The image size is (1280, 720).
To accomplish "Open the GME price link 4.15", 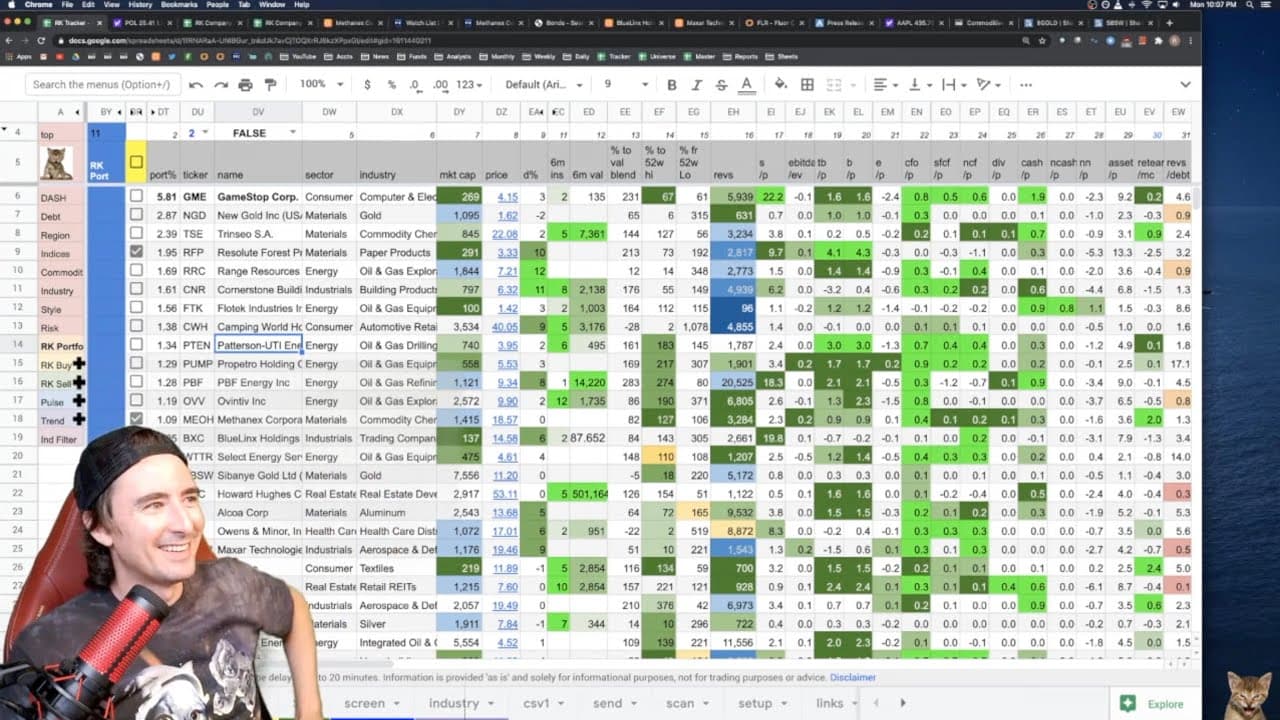I will (x=508, y=197).
